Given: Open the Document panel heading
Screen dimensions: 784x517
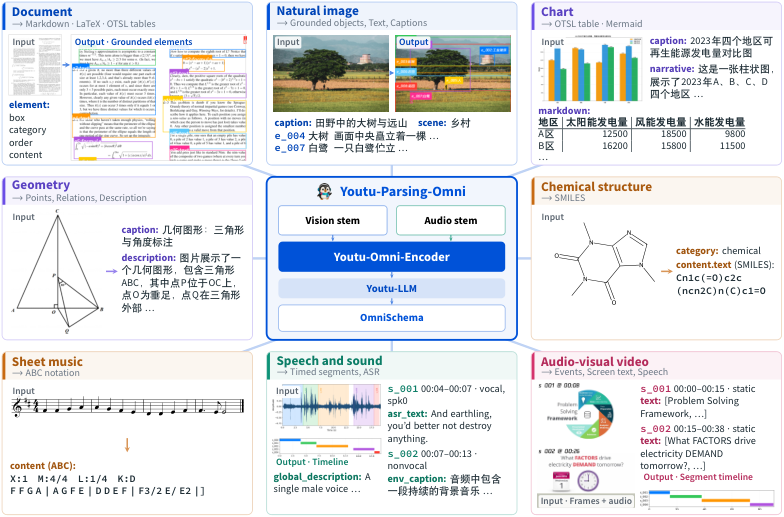Looking at the screenshot, I should [42, 12].
